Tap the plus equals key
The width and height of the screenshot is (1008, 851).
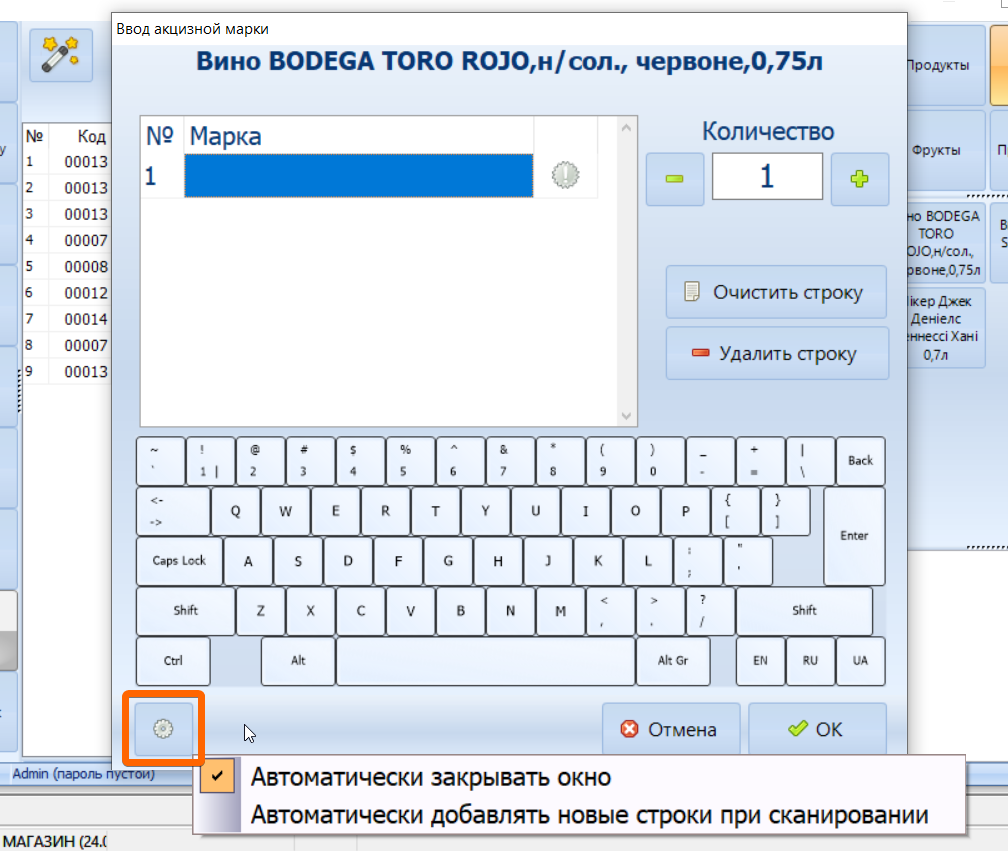760,461
